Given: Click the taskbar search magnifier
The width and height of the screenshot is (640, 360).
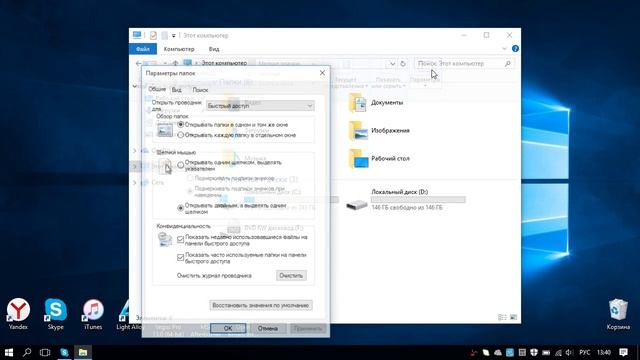Looking at the screenshot, I should pyautogui.click(x=27, y=352).
